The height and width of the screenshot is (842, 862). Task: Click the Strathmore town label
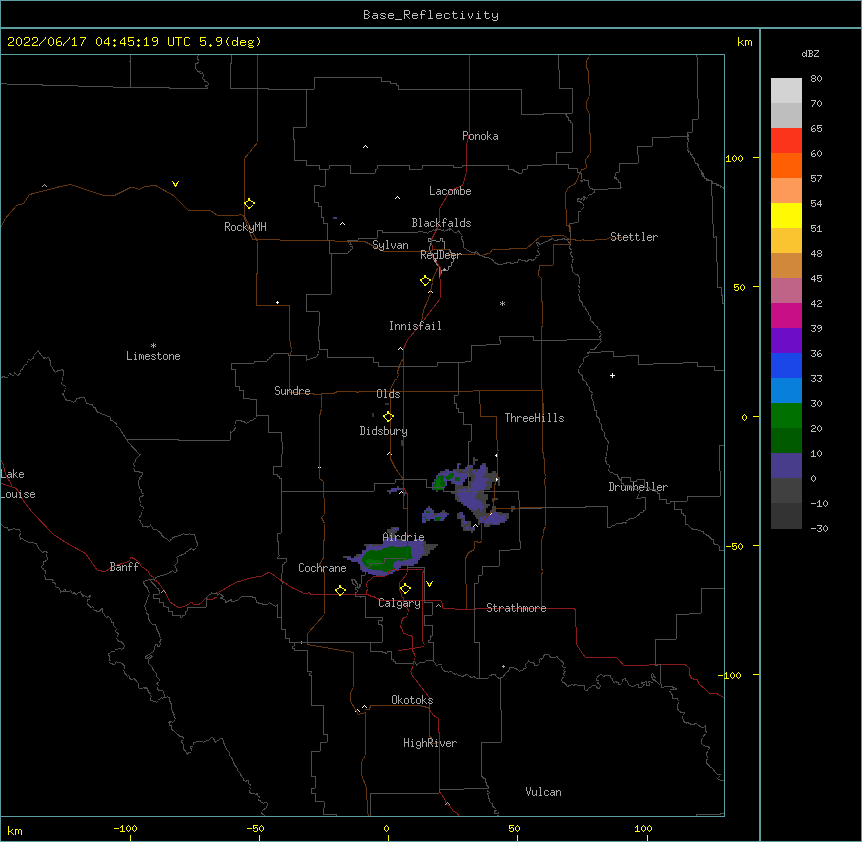516,608
